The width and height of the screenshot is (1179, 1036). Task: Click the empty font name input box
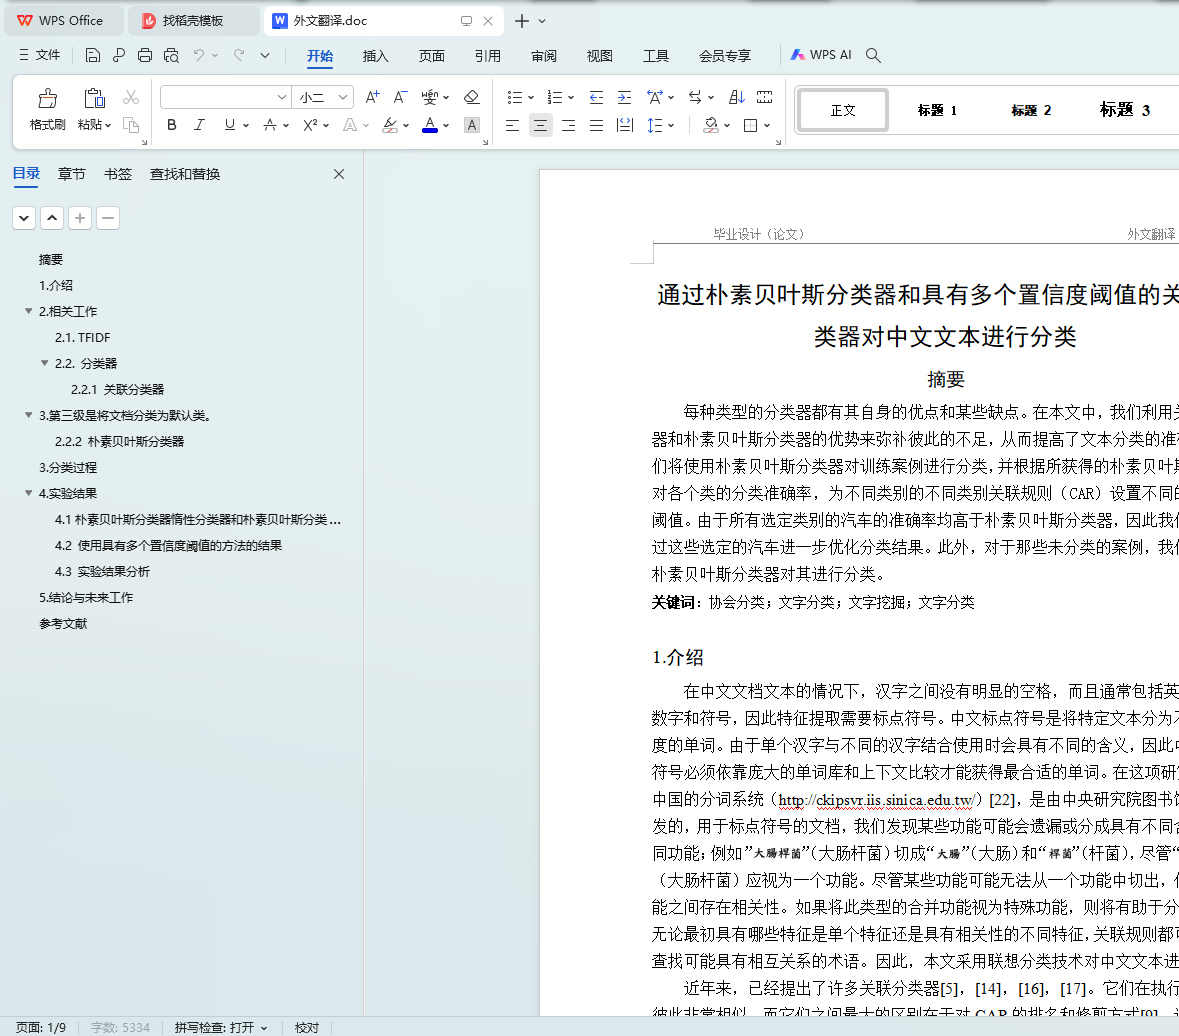tap(216, 97)
